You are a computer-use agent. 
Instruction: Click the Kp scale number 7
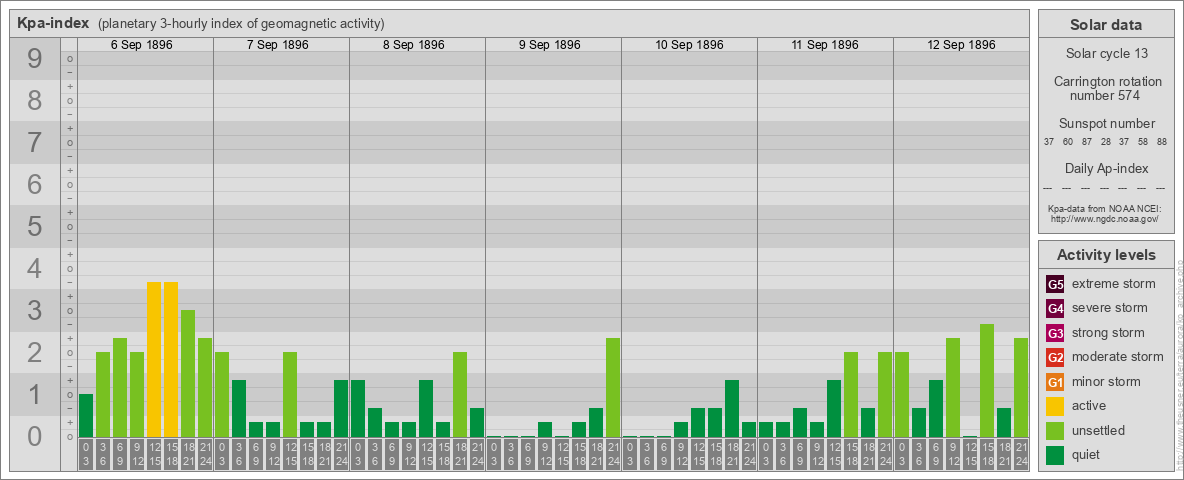coord(34,143)
